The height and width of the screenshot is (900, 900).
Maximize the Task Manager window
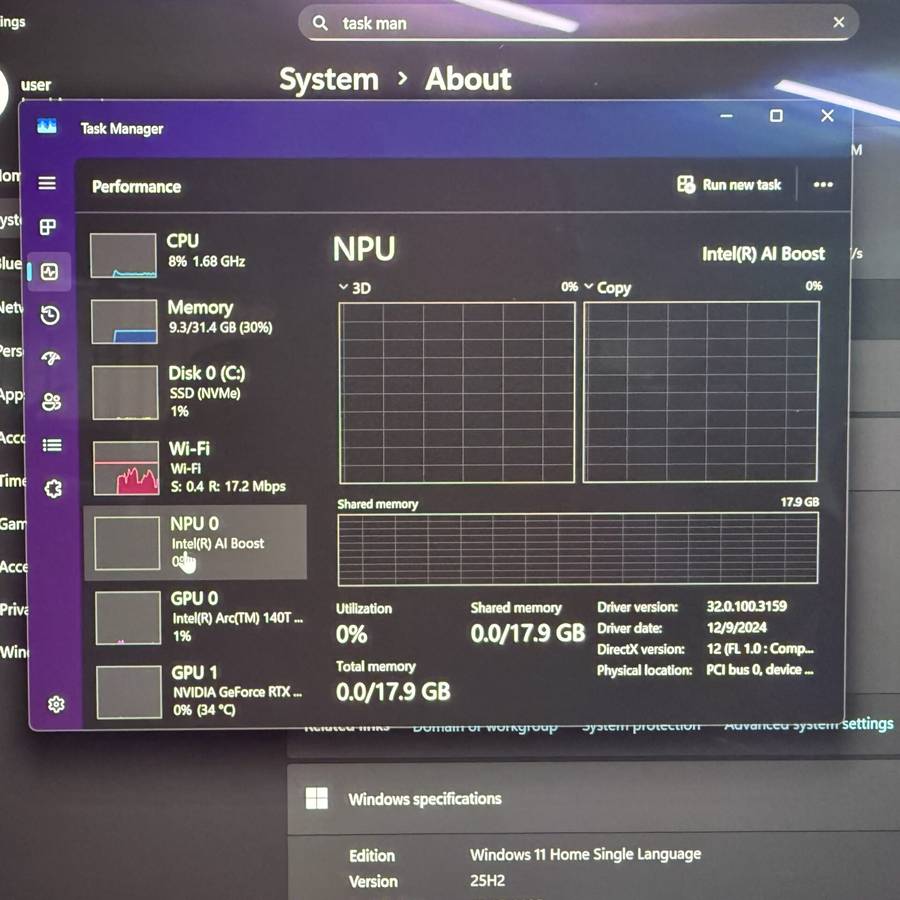[776, 116]
